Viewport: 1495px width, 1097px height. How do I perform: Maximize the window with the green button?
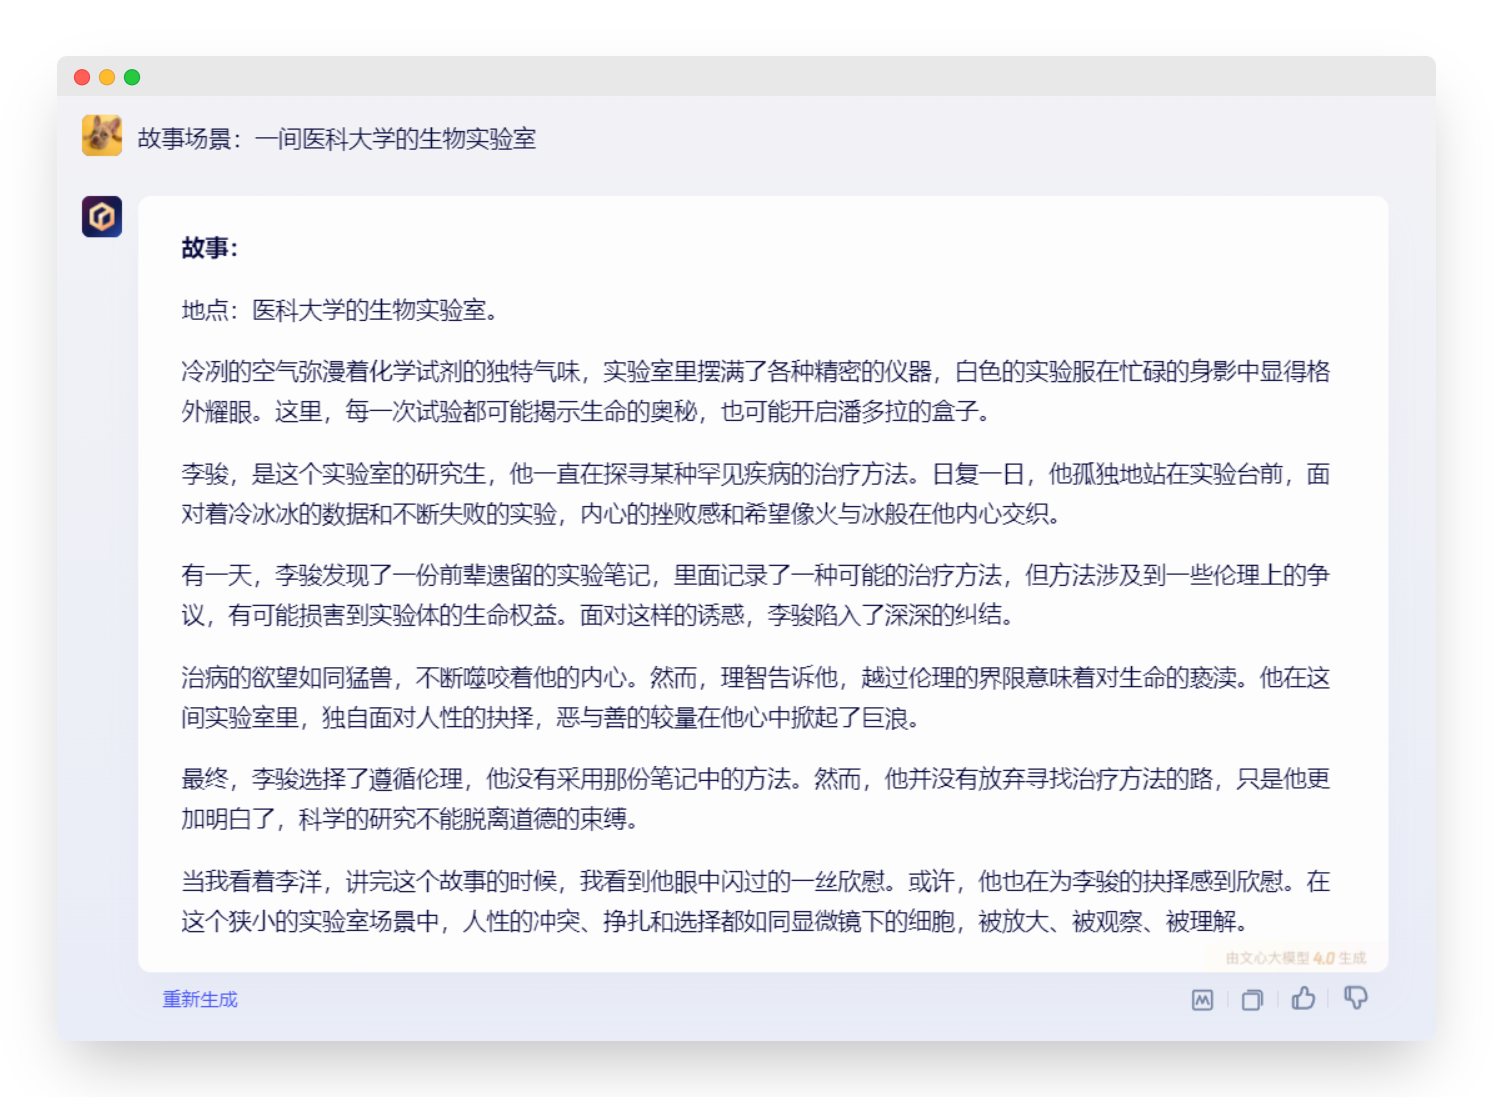click(x=132, y=77)
